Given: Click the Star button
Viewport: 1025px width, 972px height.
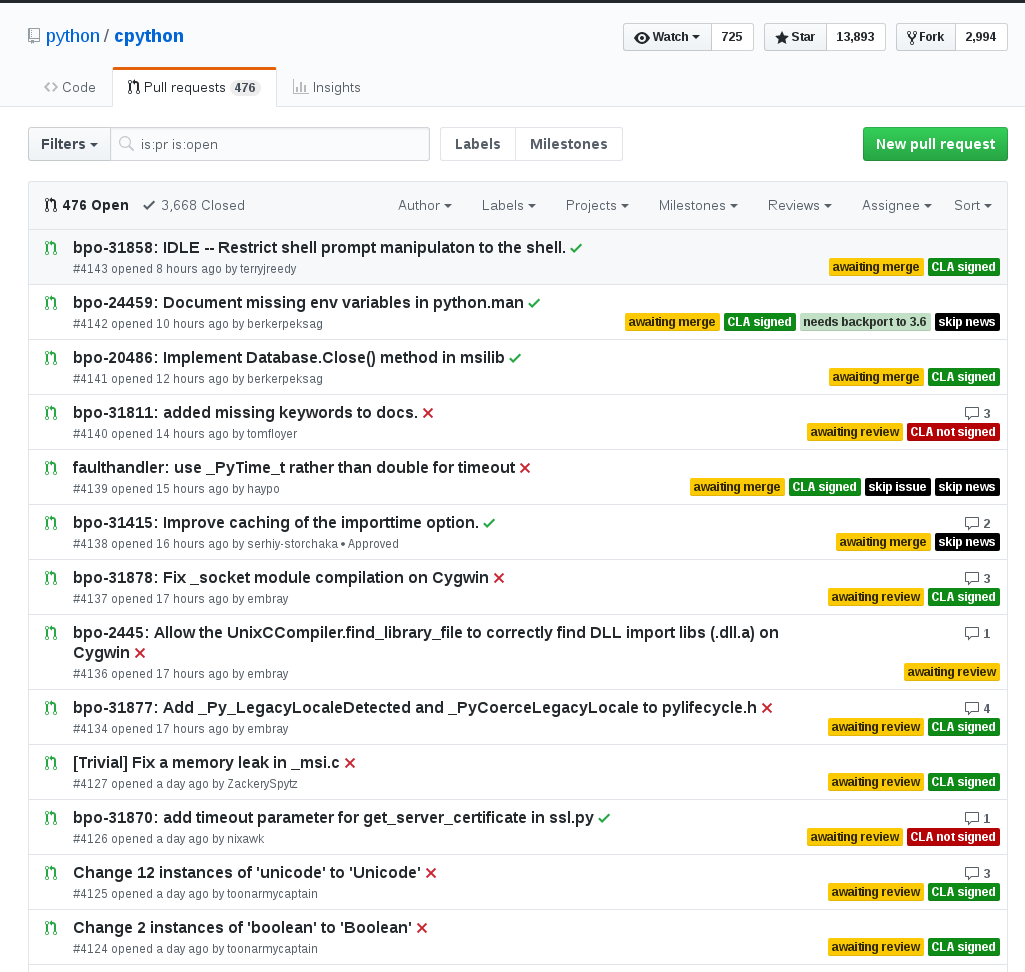Looking at the screenshot, I should tap(796, 37).
